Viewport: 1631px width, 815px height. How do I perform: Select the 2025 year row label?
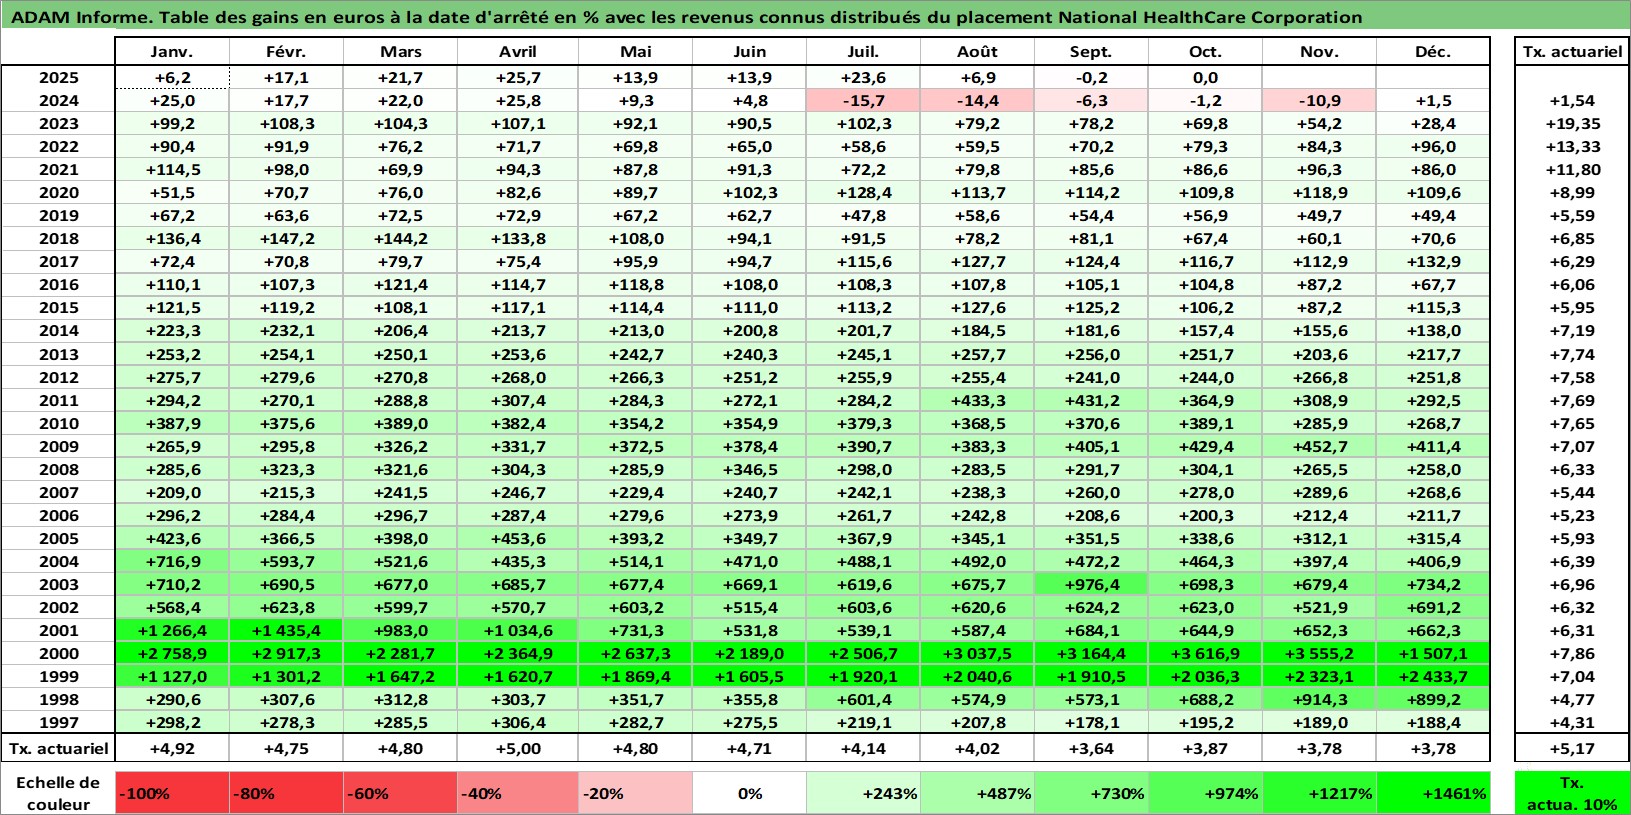coord(58,77)
